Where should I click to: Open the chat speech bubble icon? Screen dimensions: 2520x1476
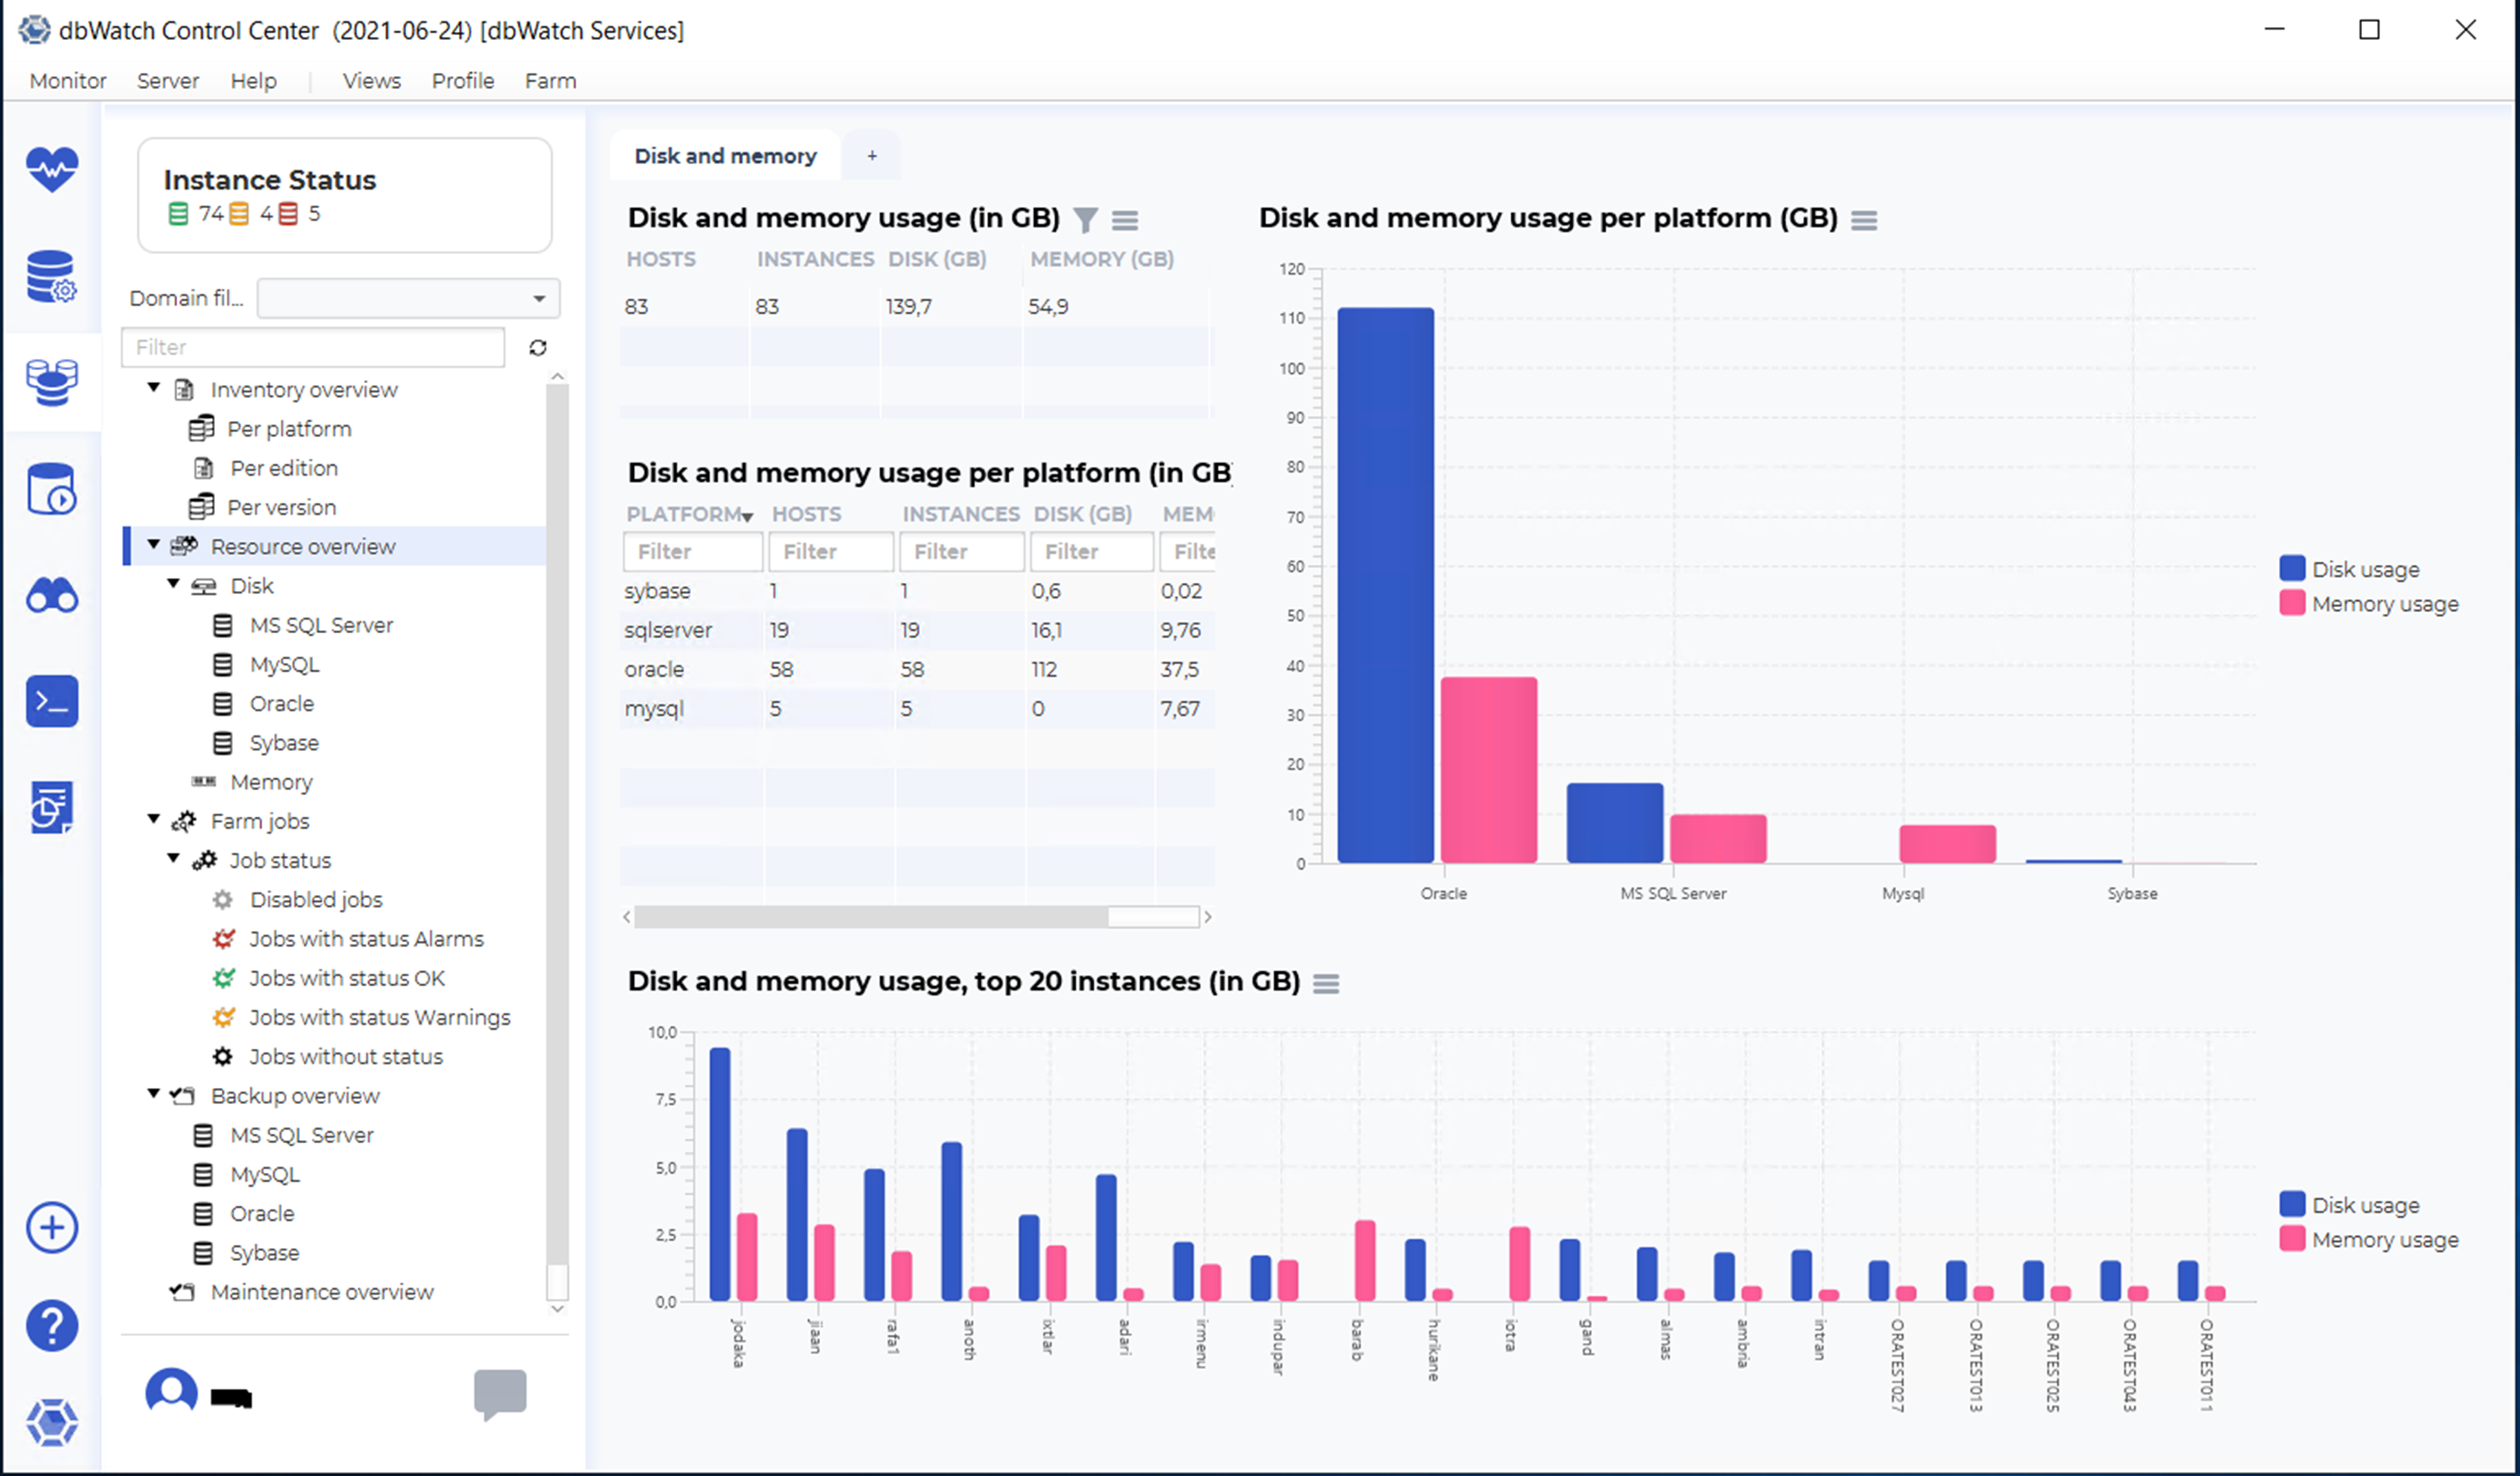point(499,1392)
